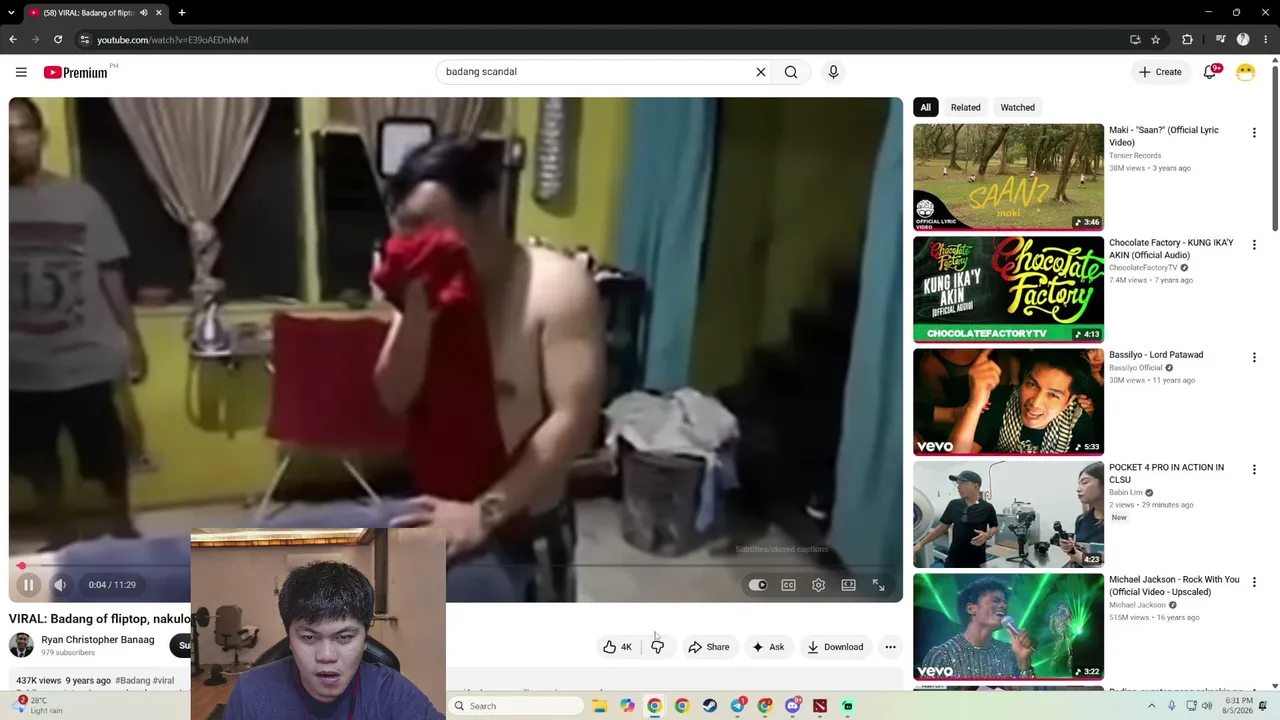Image resolution: width=1280 pixels, height=720 pixels.
Task: Run search with magnifier button
Action: tap(791, 72)
